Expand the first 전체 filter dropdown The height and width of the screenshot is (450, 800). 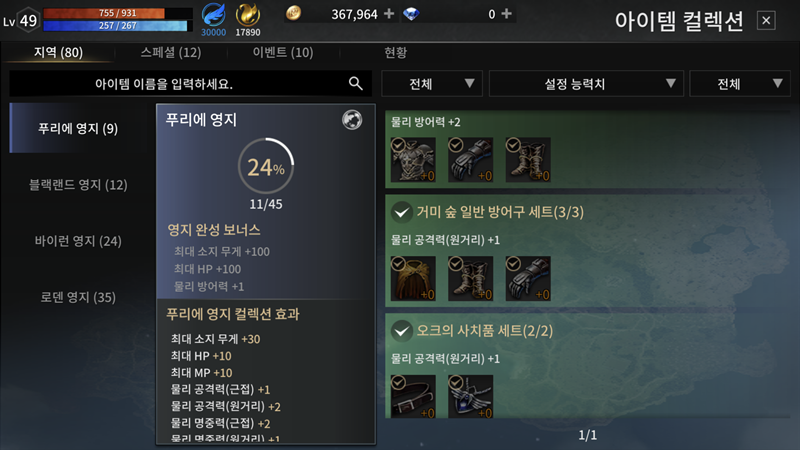point(432,84)
